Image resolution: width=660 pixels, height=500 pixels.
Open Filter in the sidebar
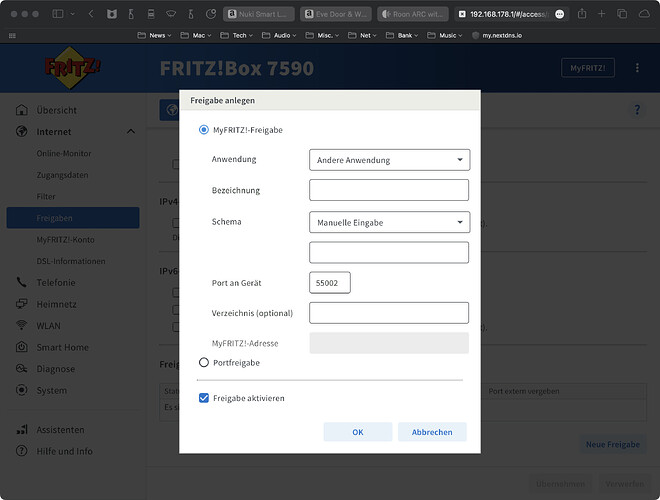coord(46,197)
